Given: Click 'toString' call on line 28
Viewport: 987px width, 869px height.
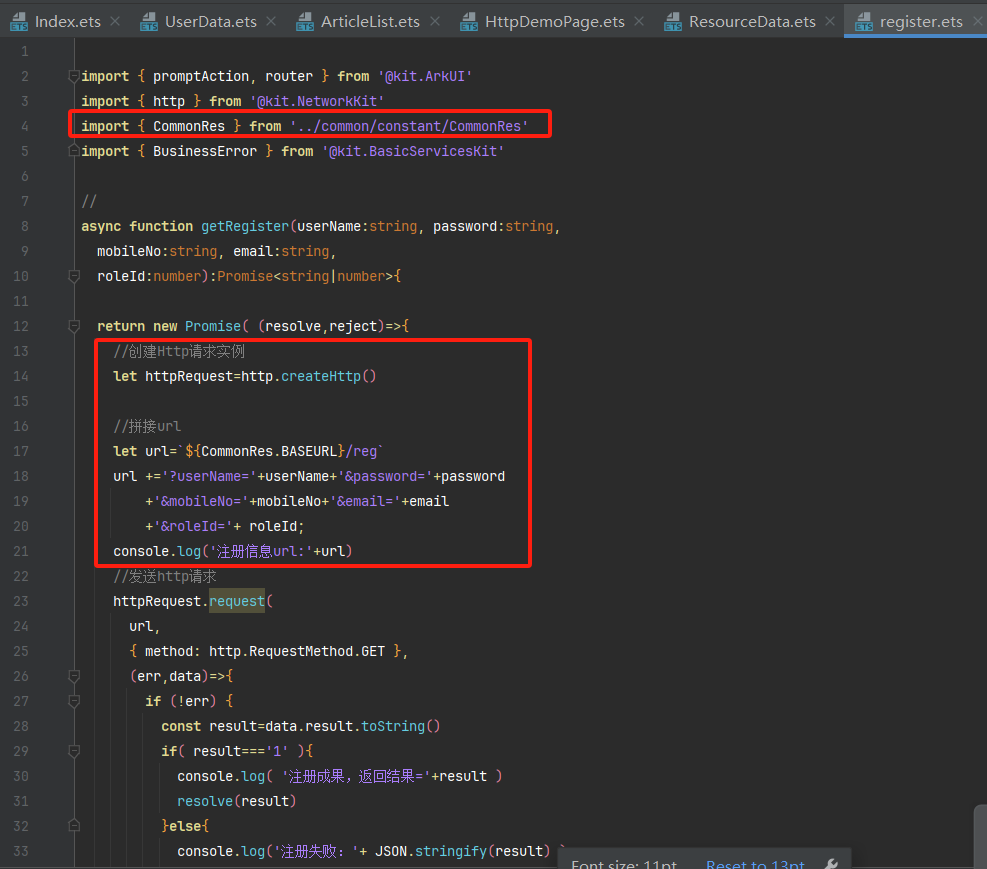Looking at the screenshot, I should 393,726.
